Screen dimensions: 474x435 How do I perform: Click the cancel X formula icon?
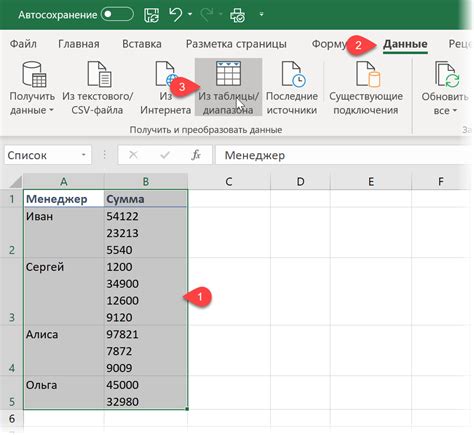click(x=133, y=155)
